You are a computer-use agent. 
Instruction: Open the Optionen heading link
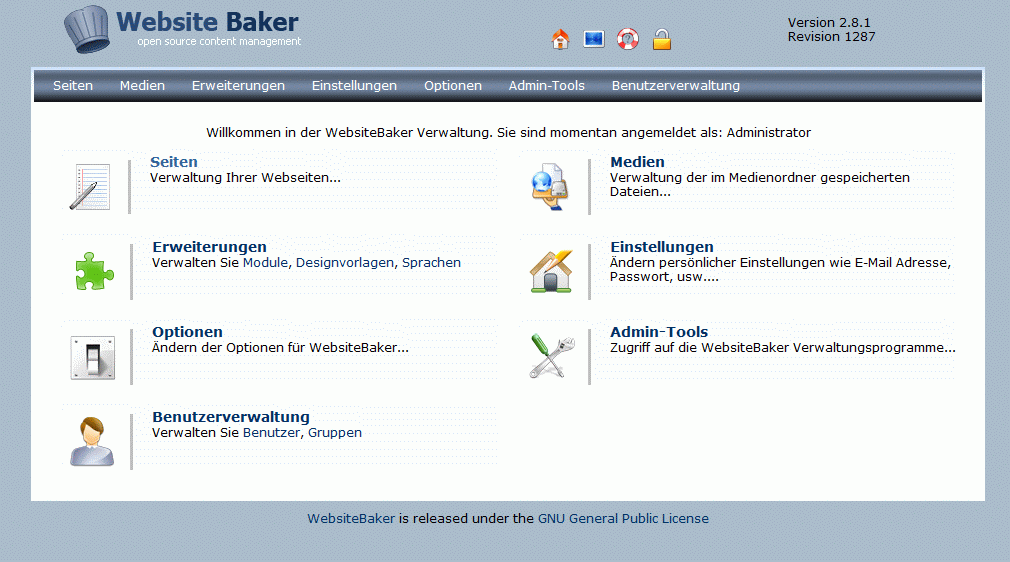(x=187, y=332)
